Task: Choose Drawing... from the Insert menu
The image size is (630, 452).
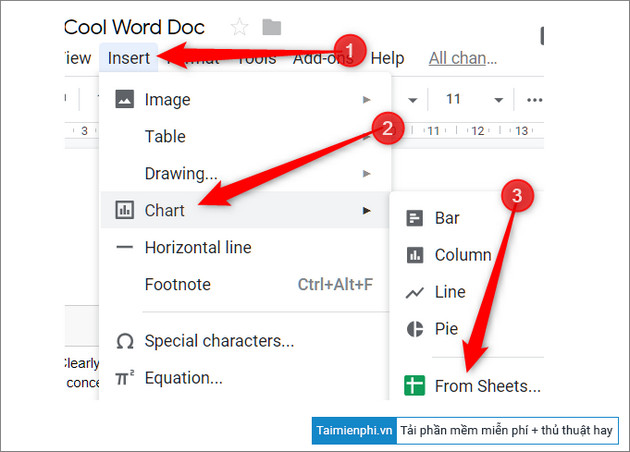Action: click(x=245, y=174)
